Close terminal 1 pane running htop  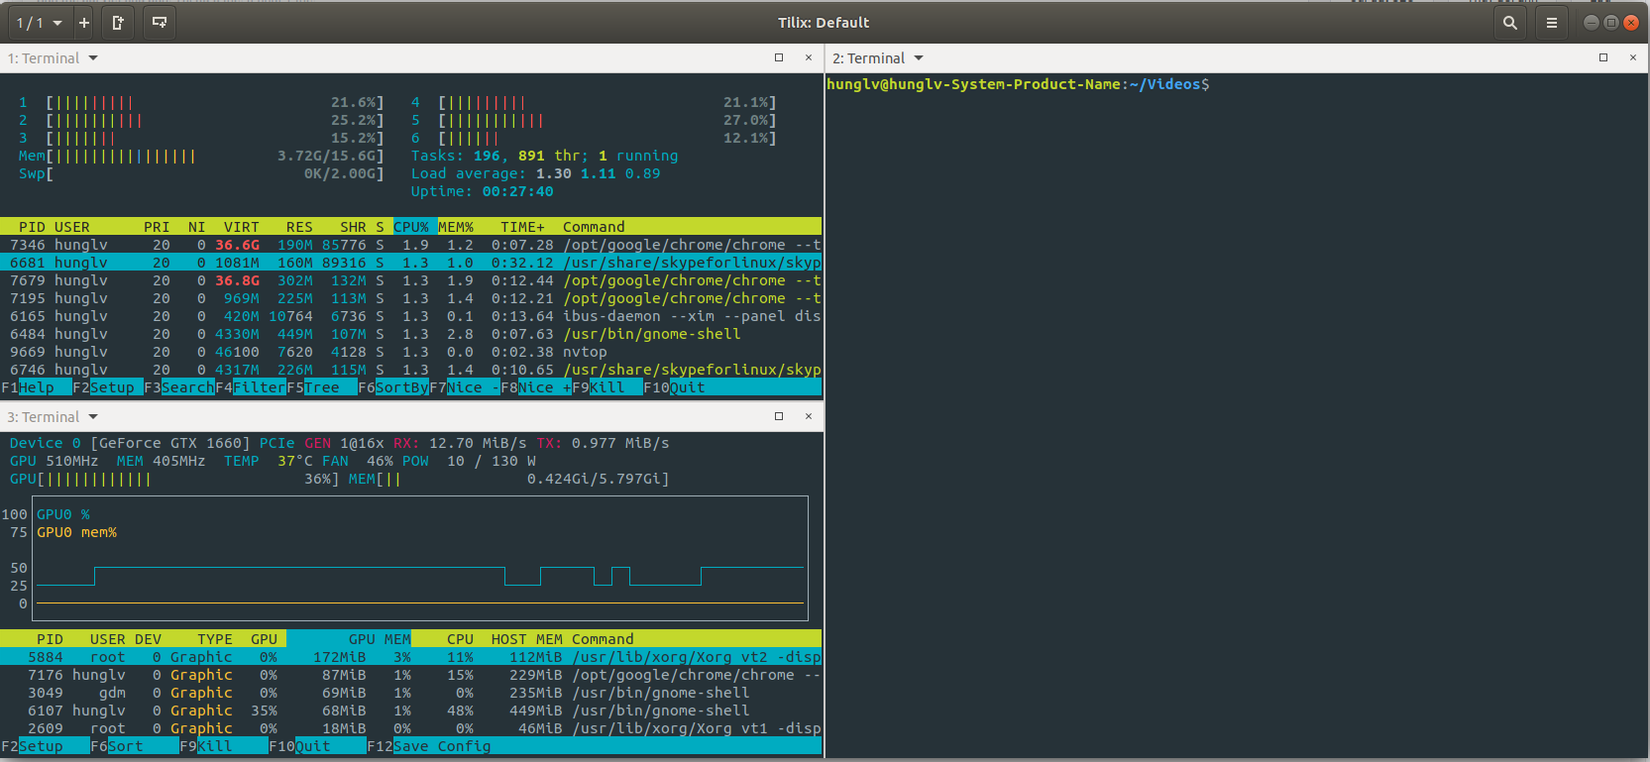(808, 58)
